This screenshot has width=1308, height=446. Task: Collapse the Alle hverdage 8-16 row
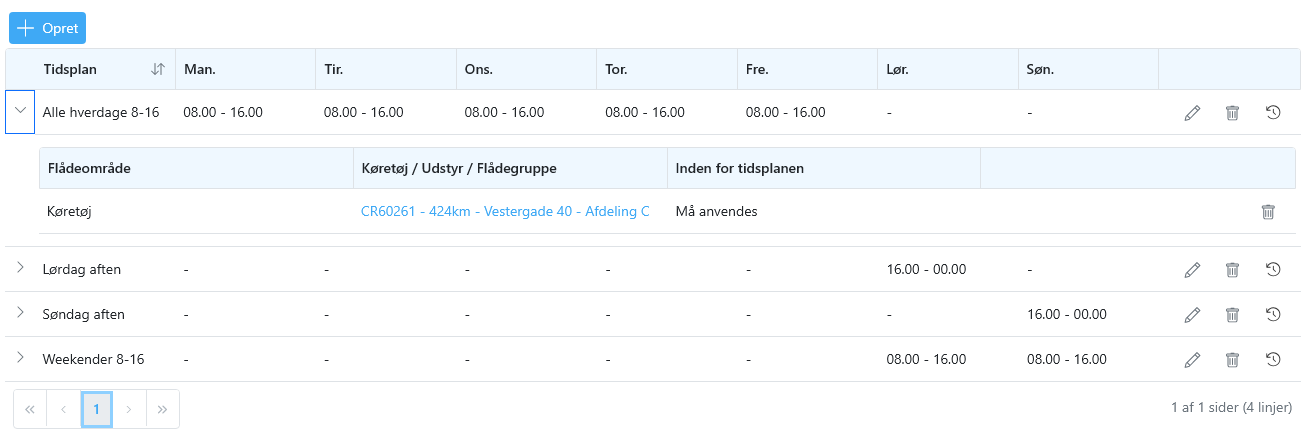click(20, 112)
